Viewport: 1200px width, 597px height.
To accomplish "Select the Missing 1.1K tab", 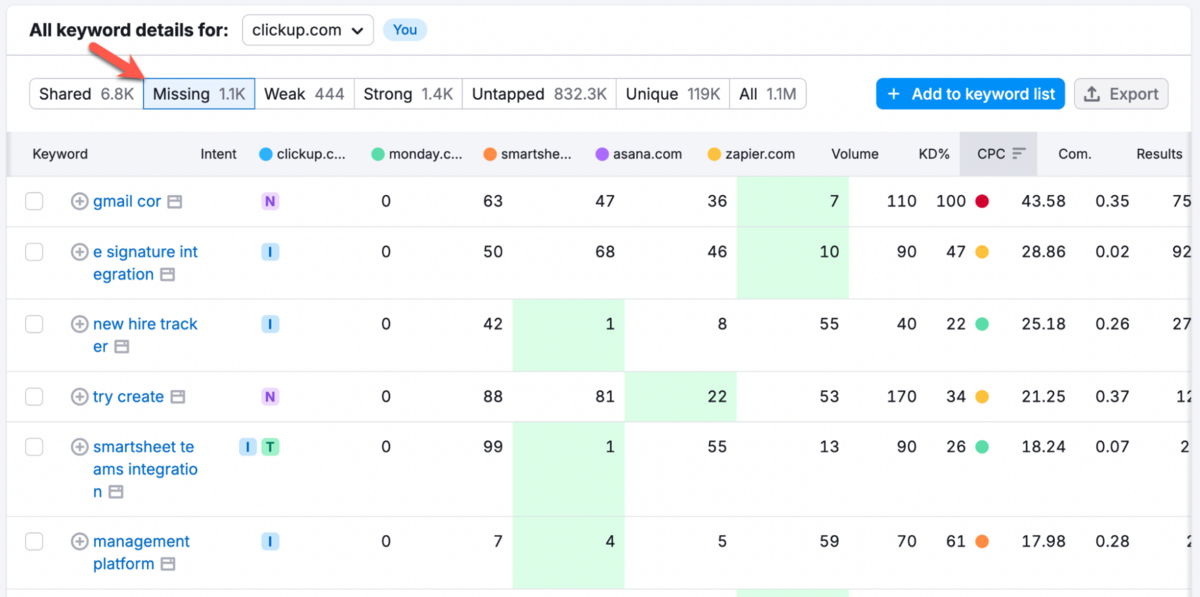I will click(x=199, y=94).
